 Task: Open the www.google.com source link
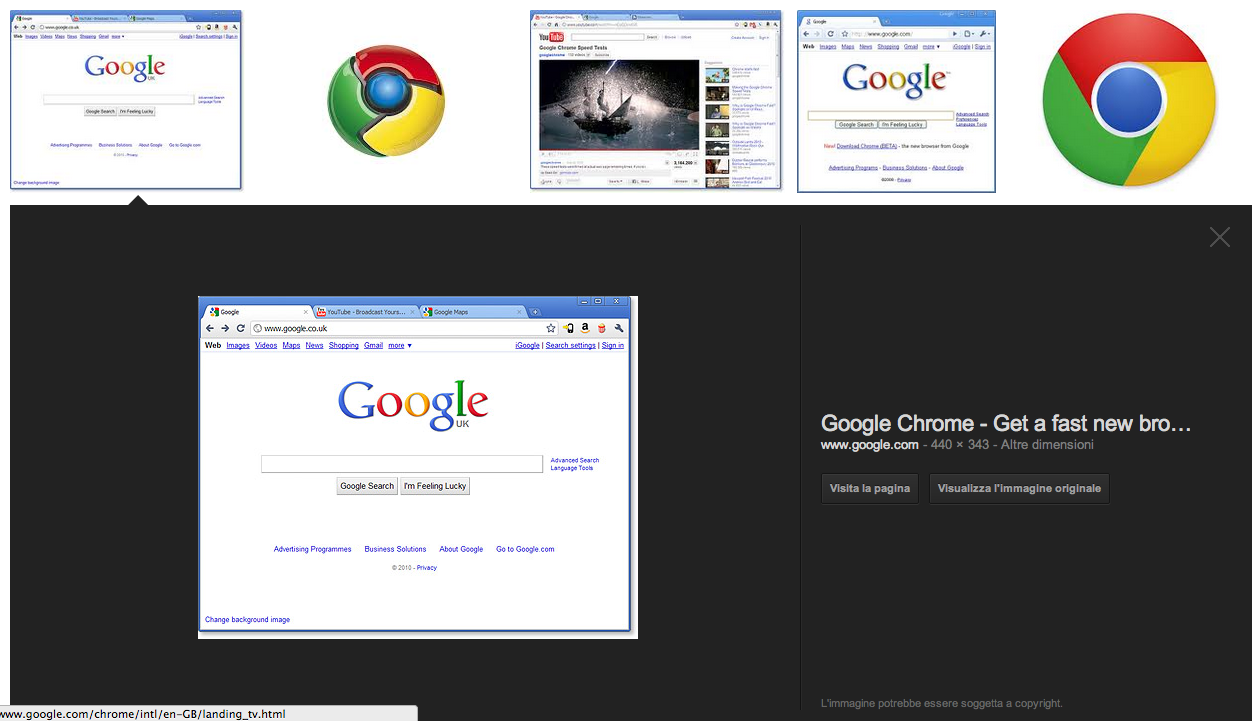[869, 445]
